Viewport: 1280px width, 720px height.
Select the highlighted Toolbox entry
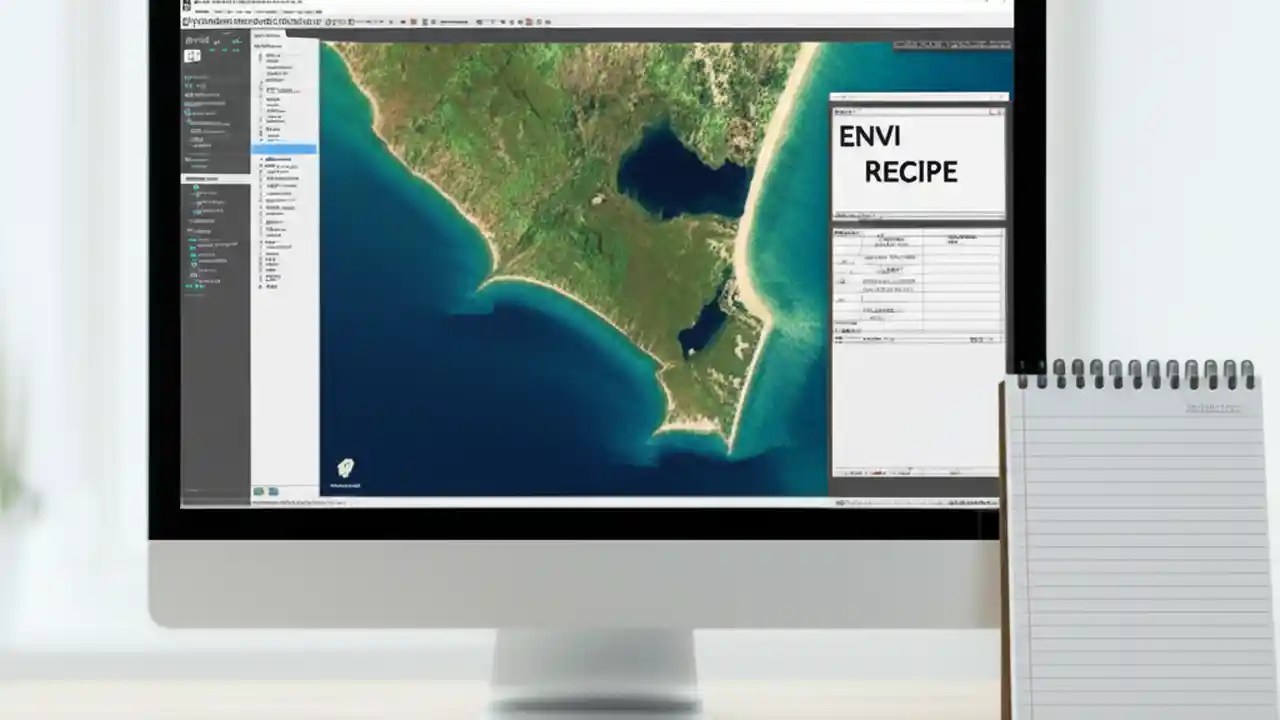285,148
